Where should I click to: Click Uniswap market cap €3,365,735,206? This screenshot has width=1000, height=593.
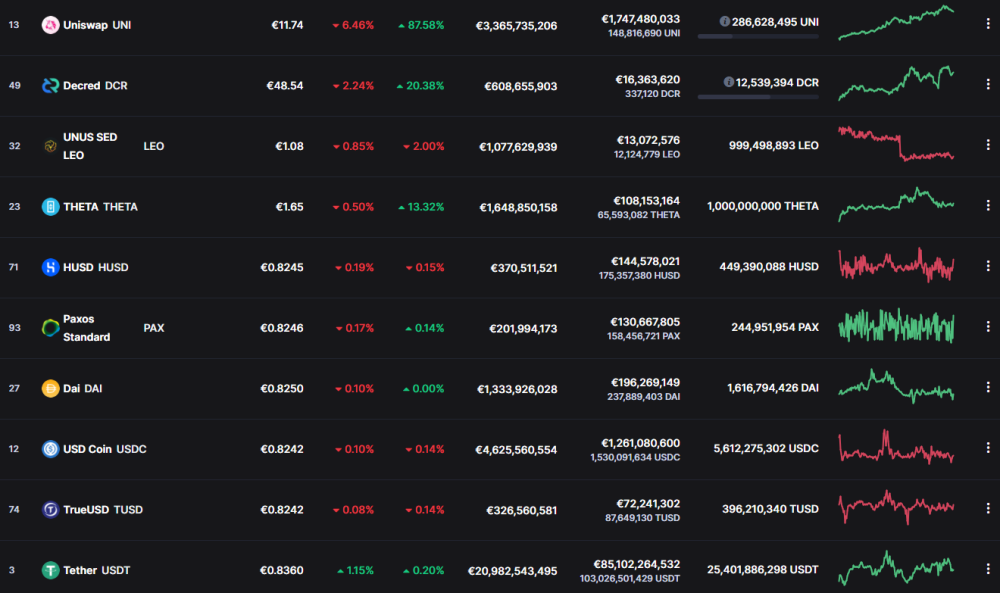[x=517, y=26]
